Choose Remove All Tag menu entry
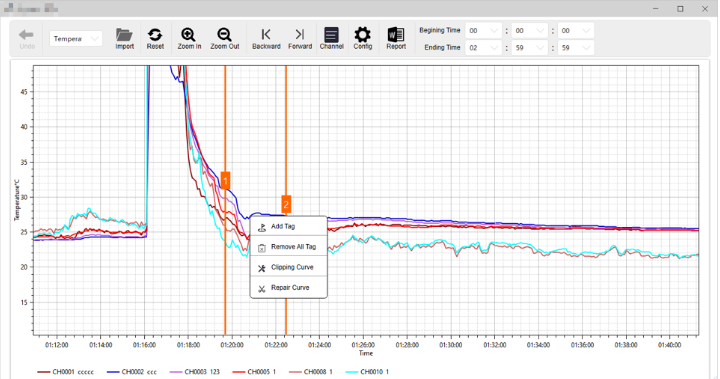The image size is (720, 379). tap(288, 247)
